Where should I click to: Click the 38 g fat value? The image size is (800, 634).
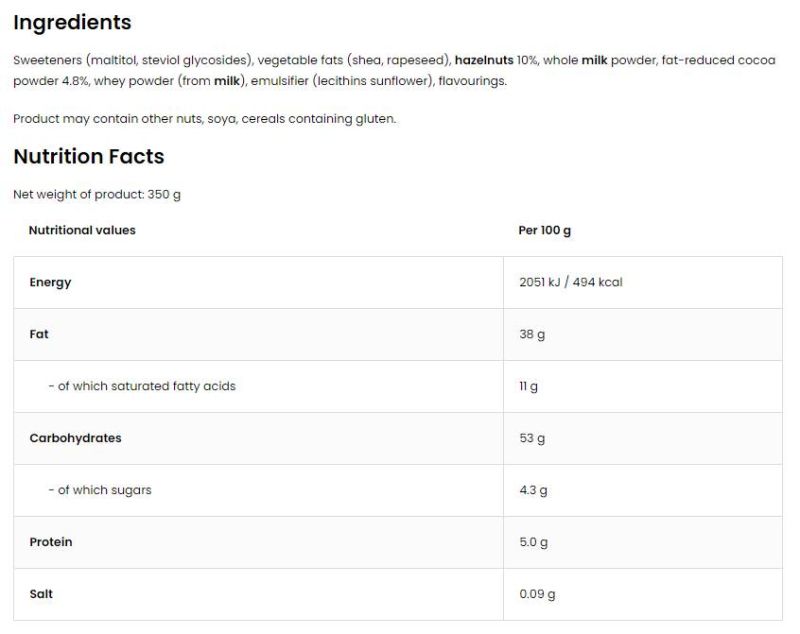[x=532, y=334]
